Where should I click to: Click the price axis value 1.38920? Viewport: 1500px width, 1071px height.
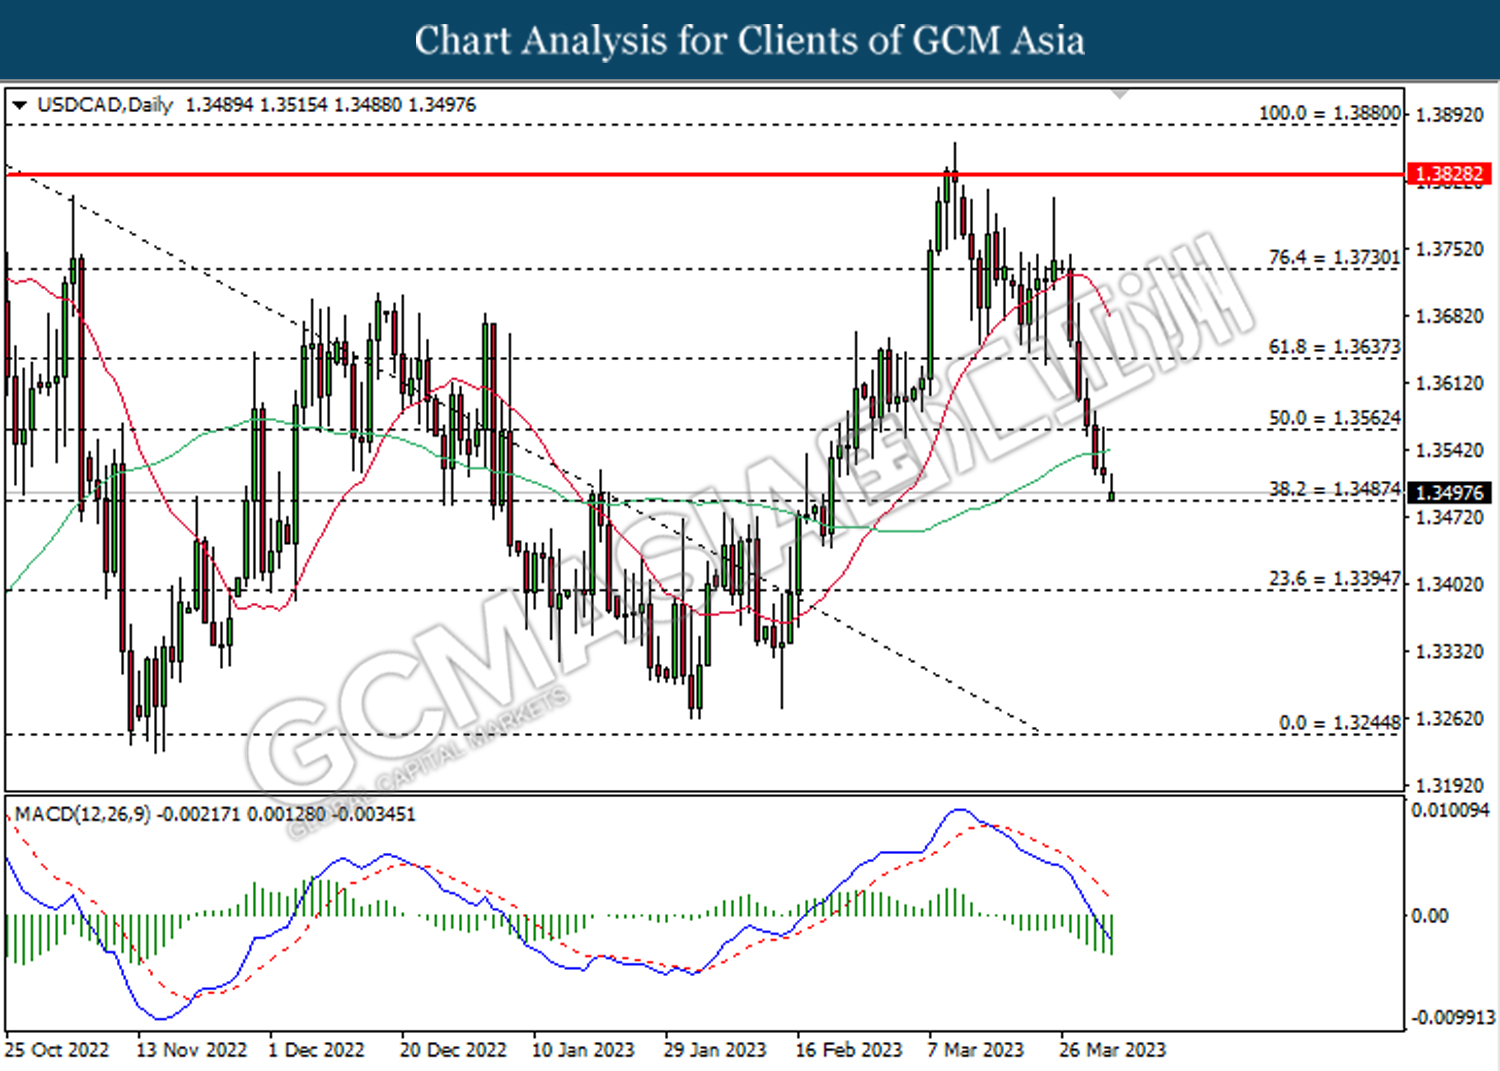(x=1450, y=114)
